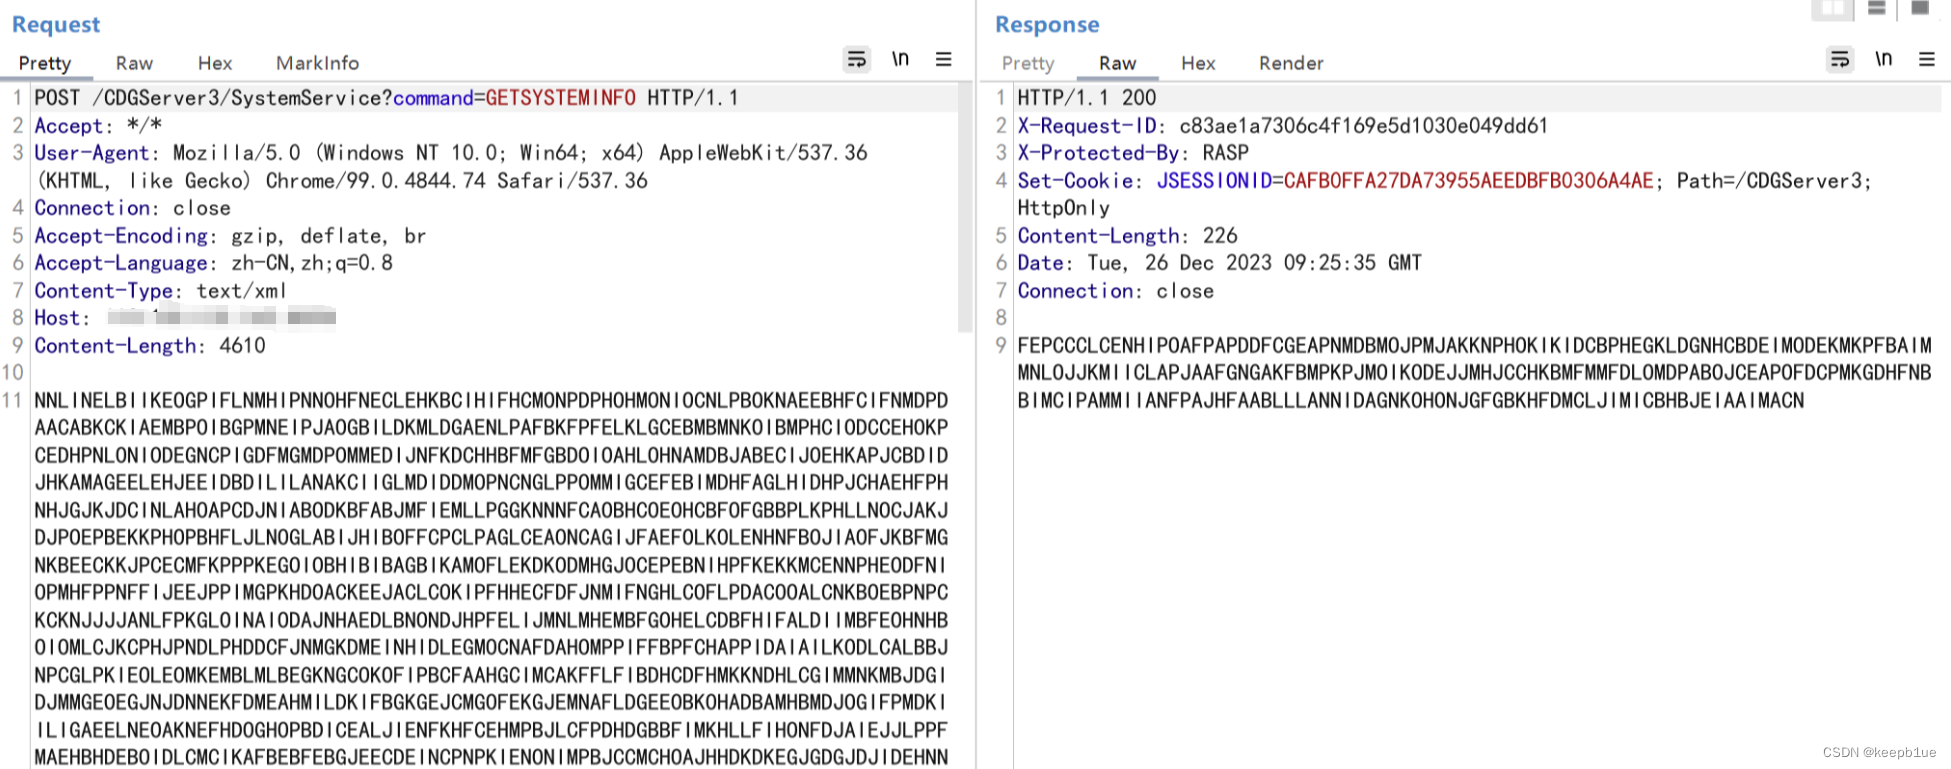Click the Request panel title
This screenshot has height=769, width=1951.
pos(56,25)
